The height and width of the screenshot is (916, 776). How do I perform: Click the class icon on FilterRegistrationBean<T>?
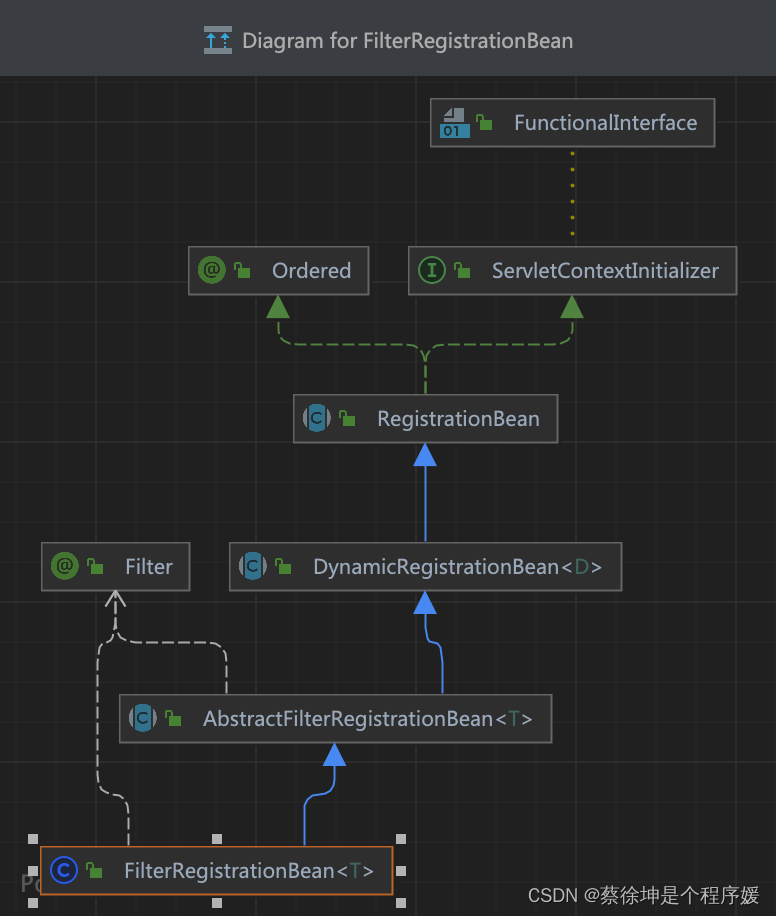tap(64, 870)
